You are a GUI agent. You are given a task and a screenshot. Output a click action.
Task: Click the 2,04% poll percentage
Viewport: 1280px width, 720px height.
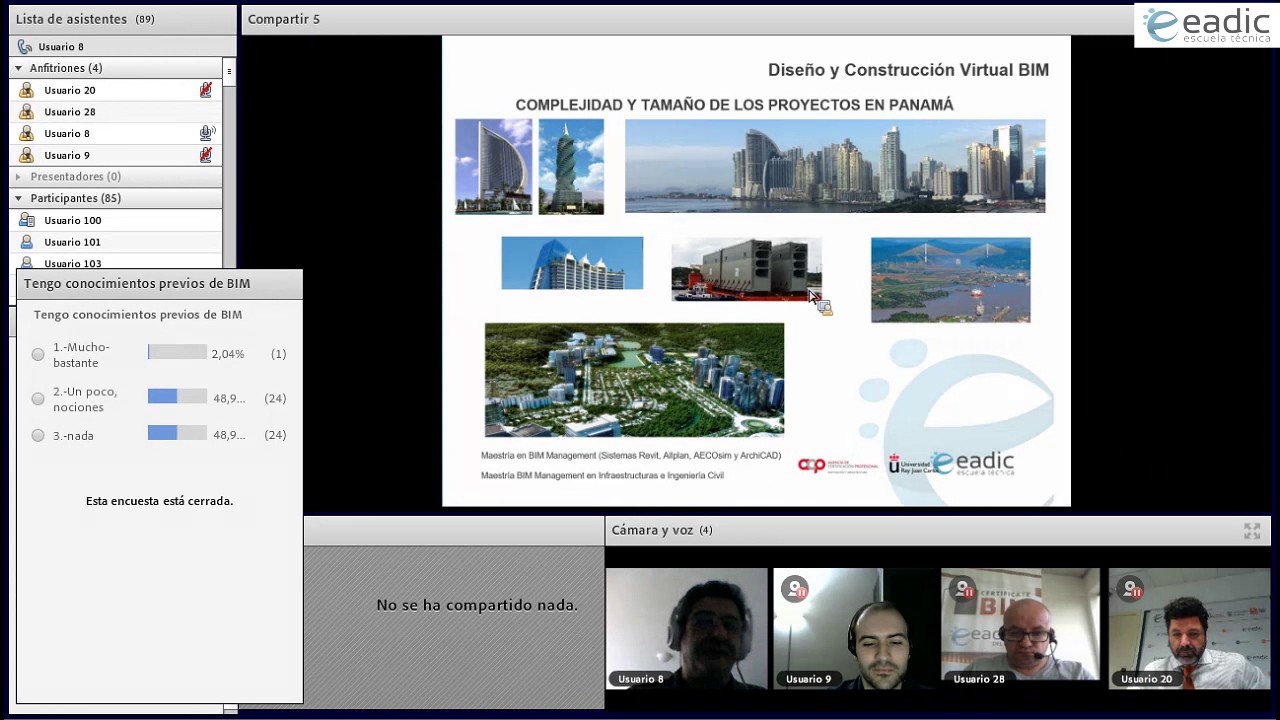pyautogui.click(x=228, y=354)
